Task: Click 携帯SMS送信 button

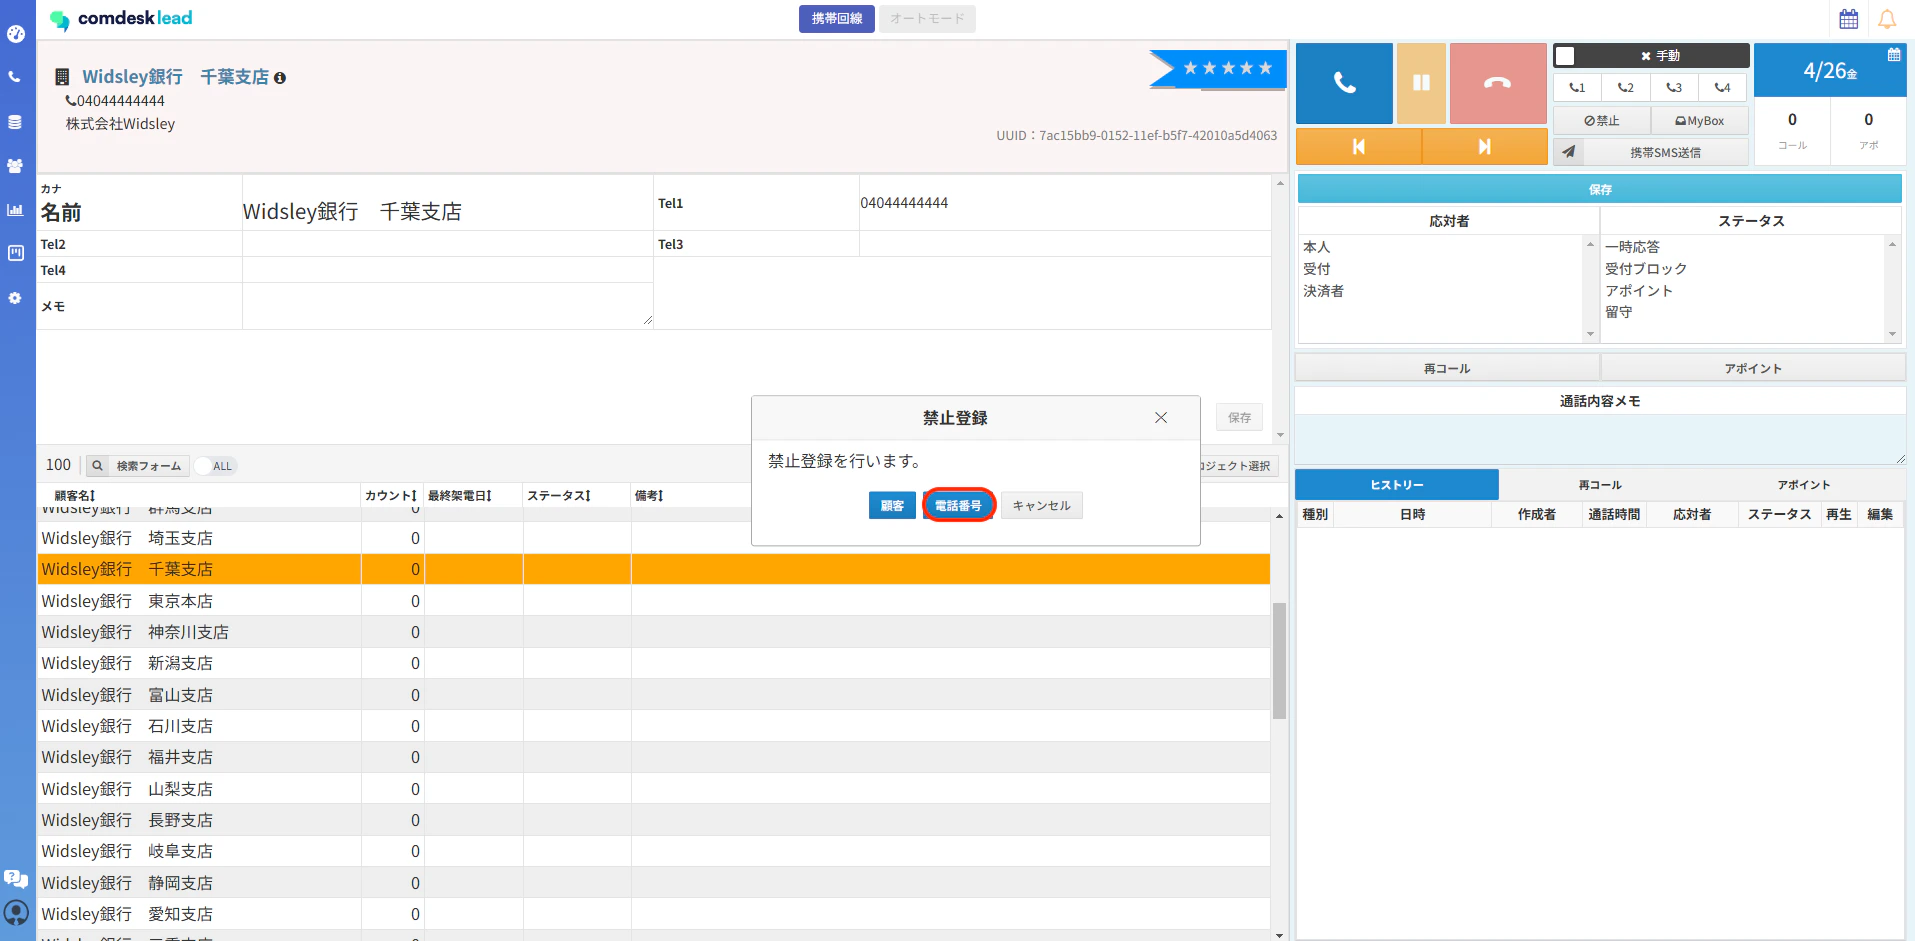Action: click(x=1665, y=152)
